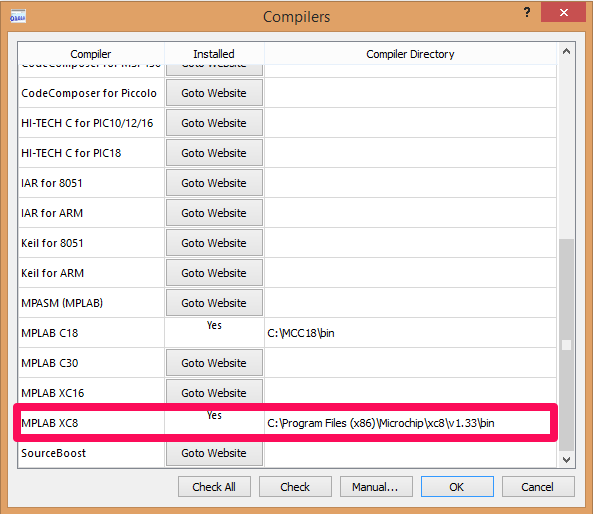Screen dimensions: 593x514
Task: Click the vertical scrollbar thumb
Action: 566,345
